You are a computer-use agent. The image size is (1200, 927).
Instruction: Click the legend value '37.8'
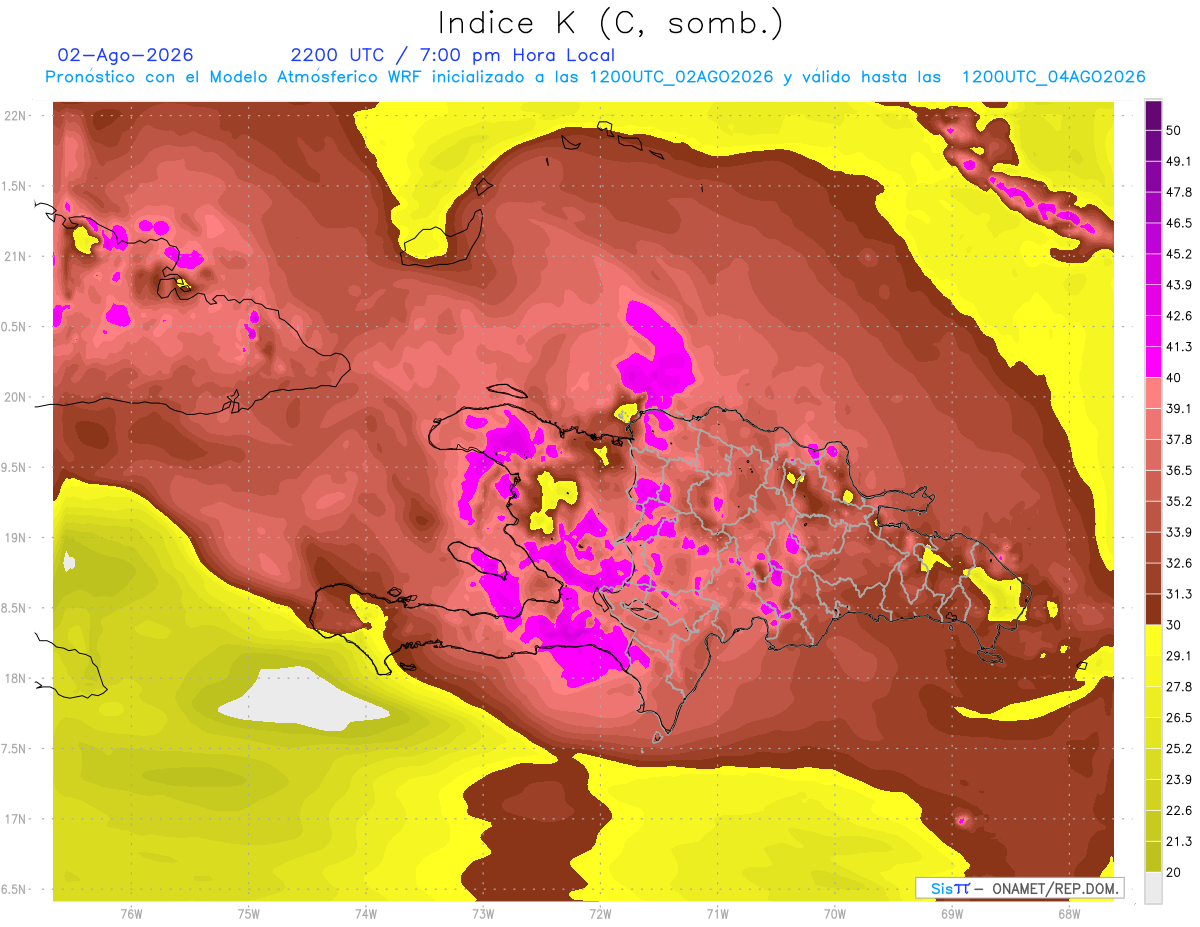pos(1179,439)
